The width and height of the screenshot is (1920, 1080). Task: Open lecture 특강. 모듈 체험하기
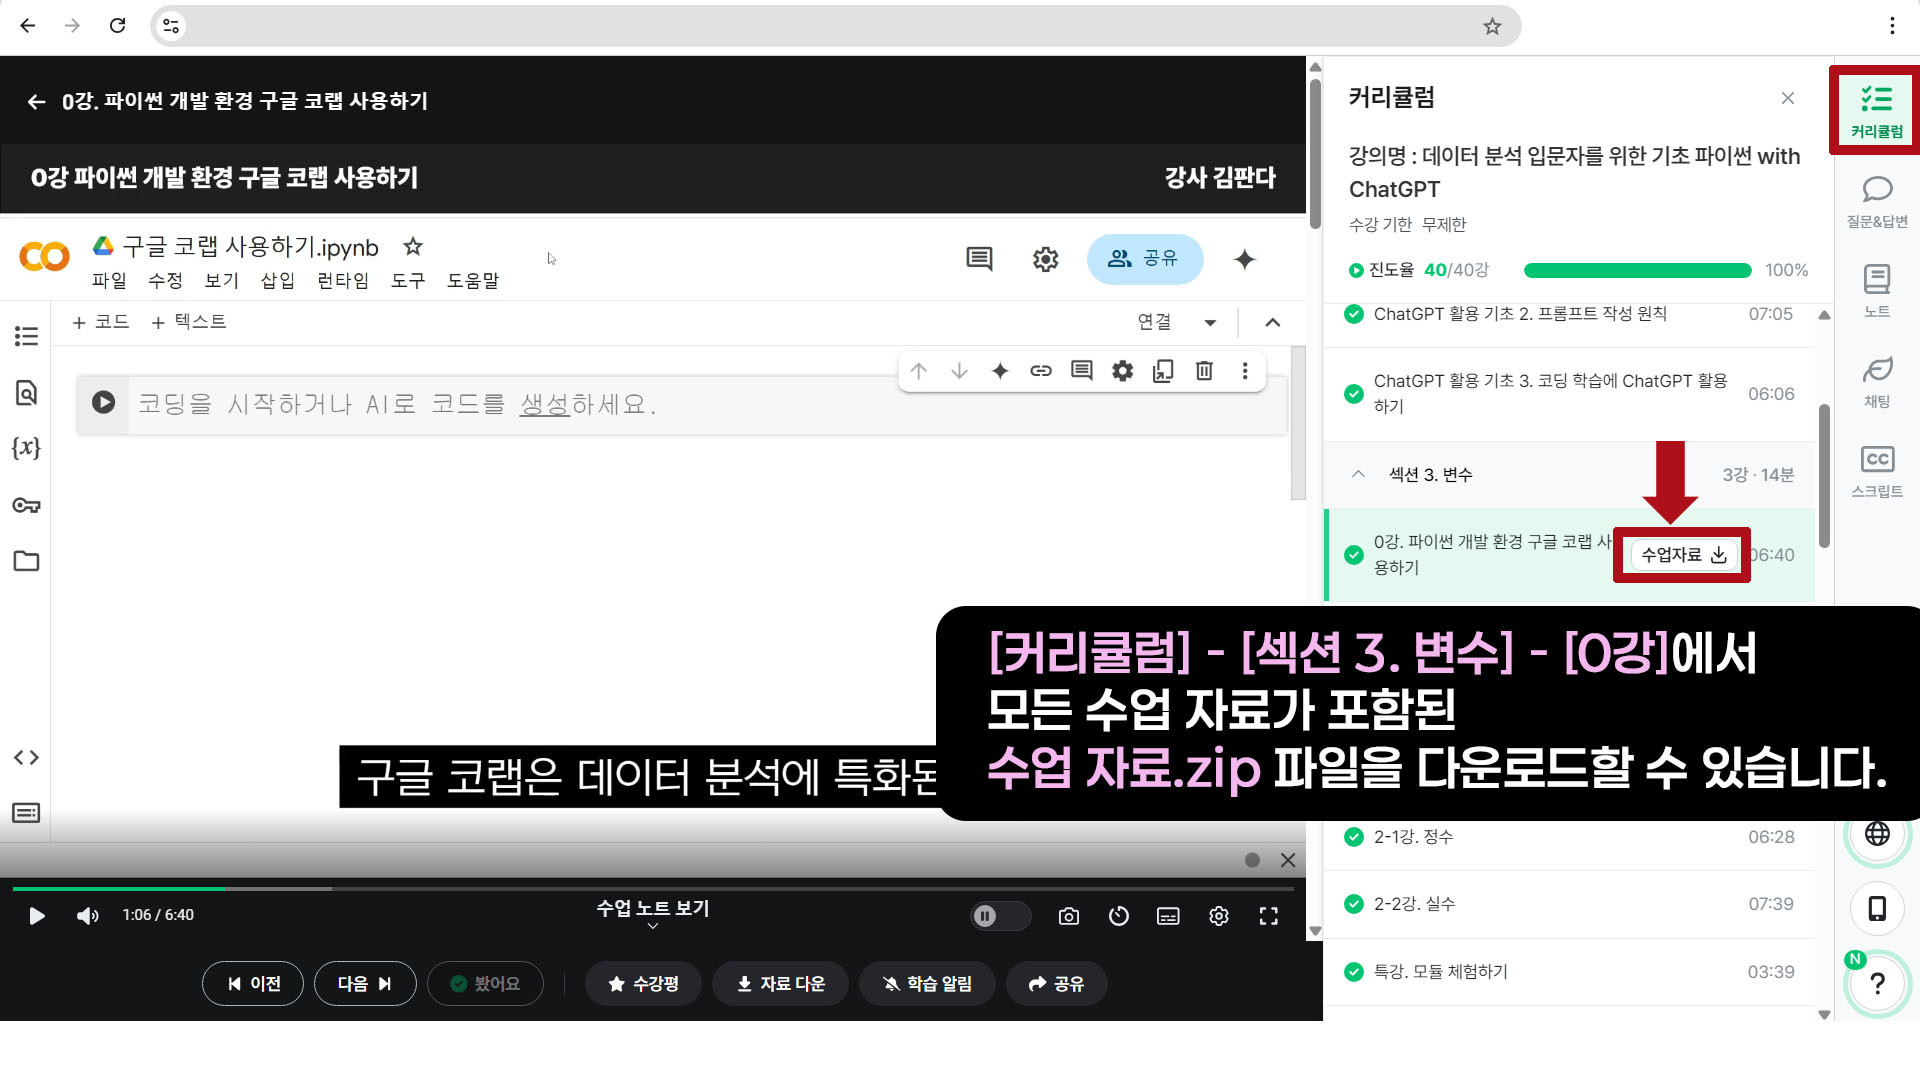pyautogui.click(x=1570, y=972)
